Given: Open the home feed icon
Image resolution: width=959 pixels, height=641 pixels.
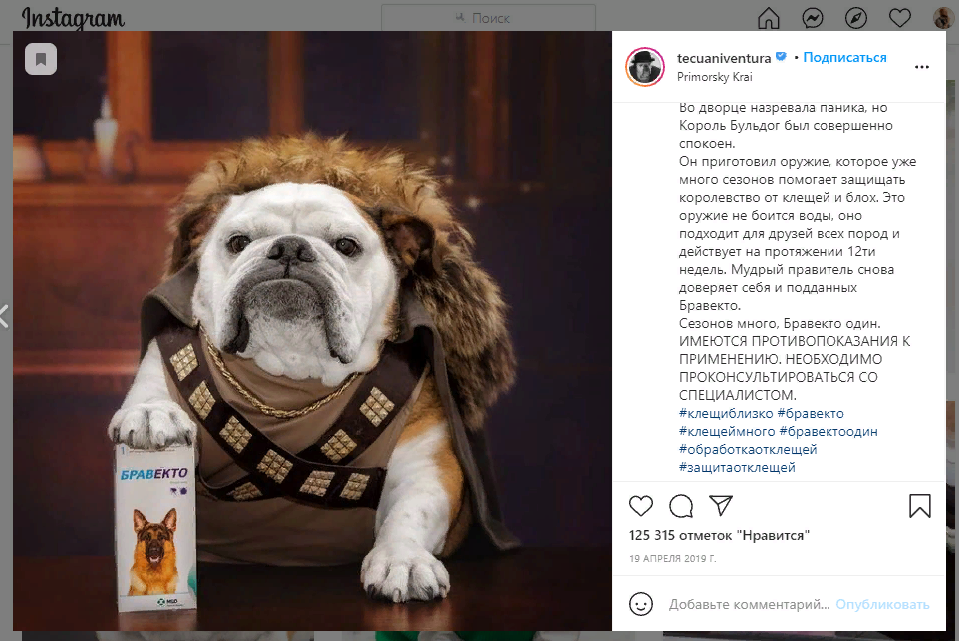Looking at the screenshot, I should click(x=769, y=18).
